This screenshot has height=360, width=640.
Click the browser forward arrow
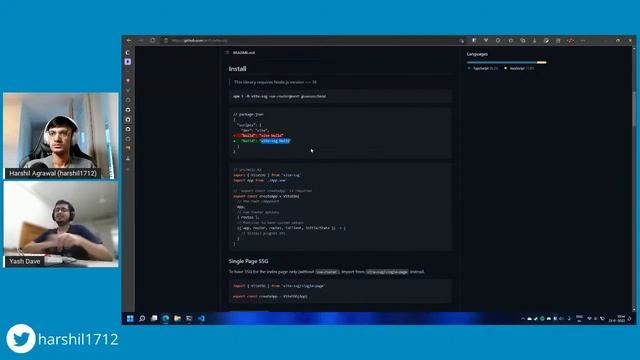coord(141,40)
